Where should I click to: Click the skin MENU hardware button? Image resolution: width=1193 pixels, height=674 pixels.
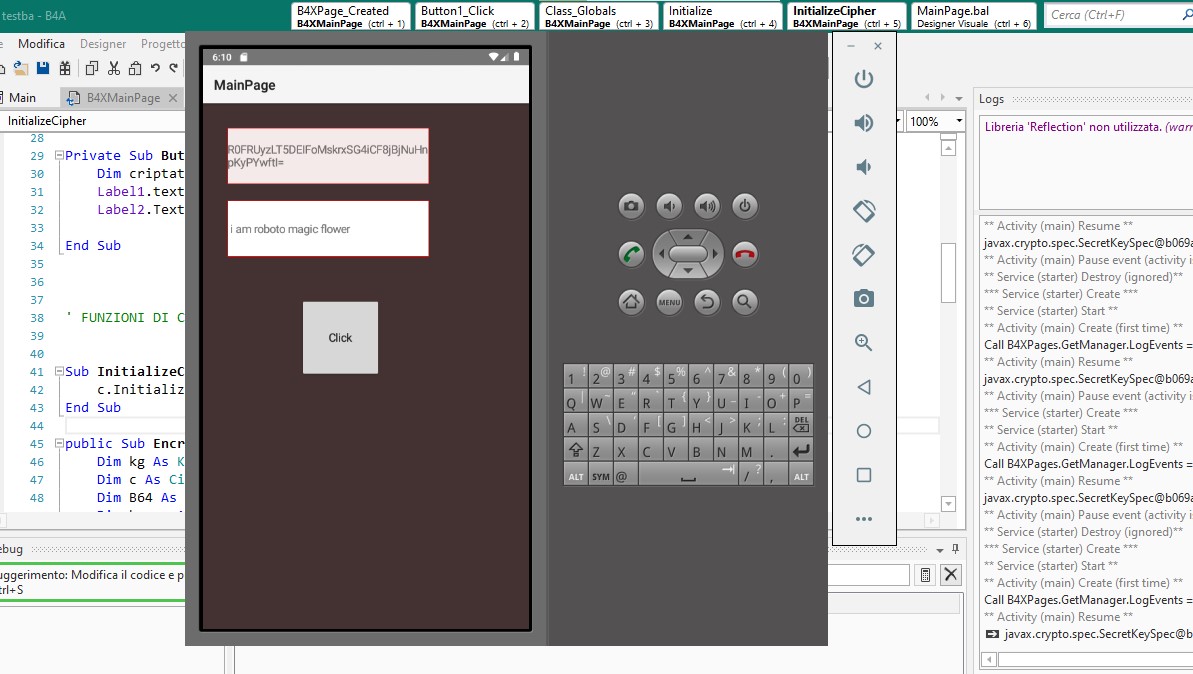pos(669,302)
